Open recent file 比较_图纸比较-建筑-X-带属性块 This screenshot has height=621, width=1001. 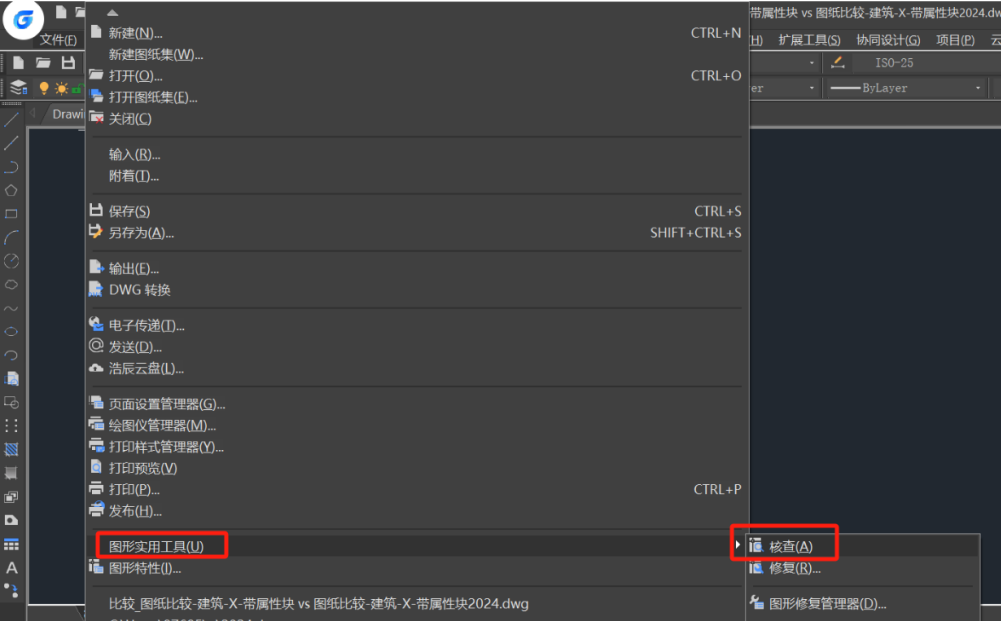(318, 604)
